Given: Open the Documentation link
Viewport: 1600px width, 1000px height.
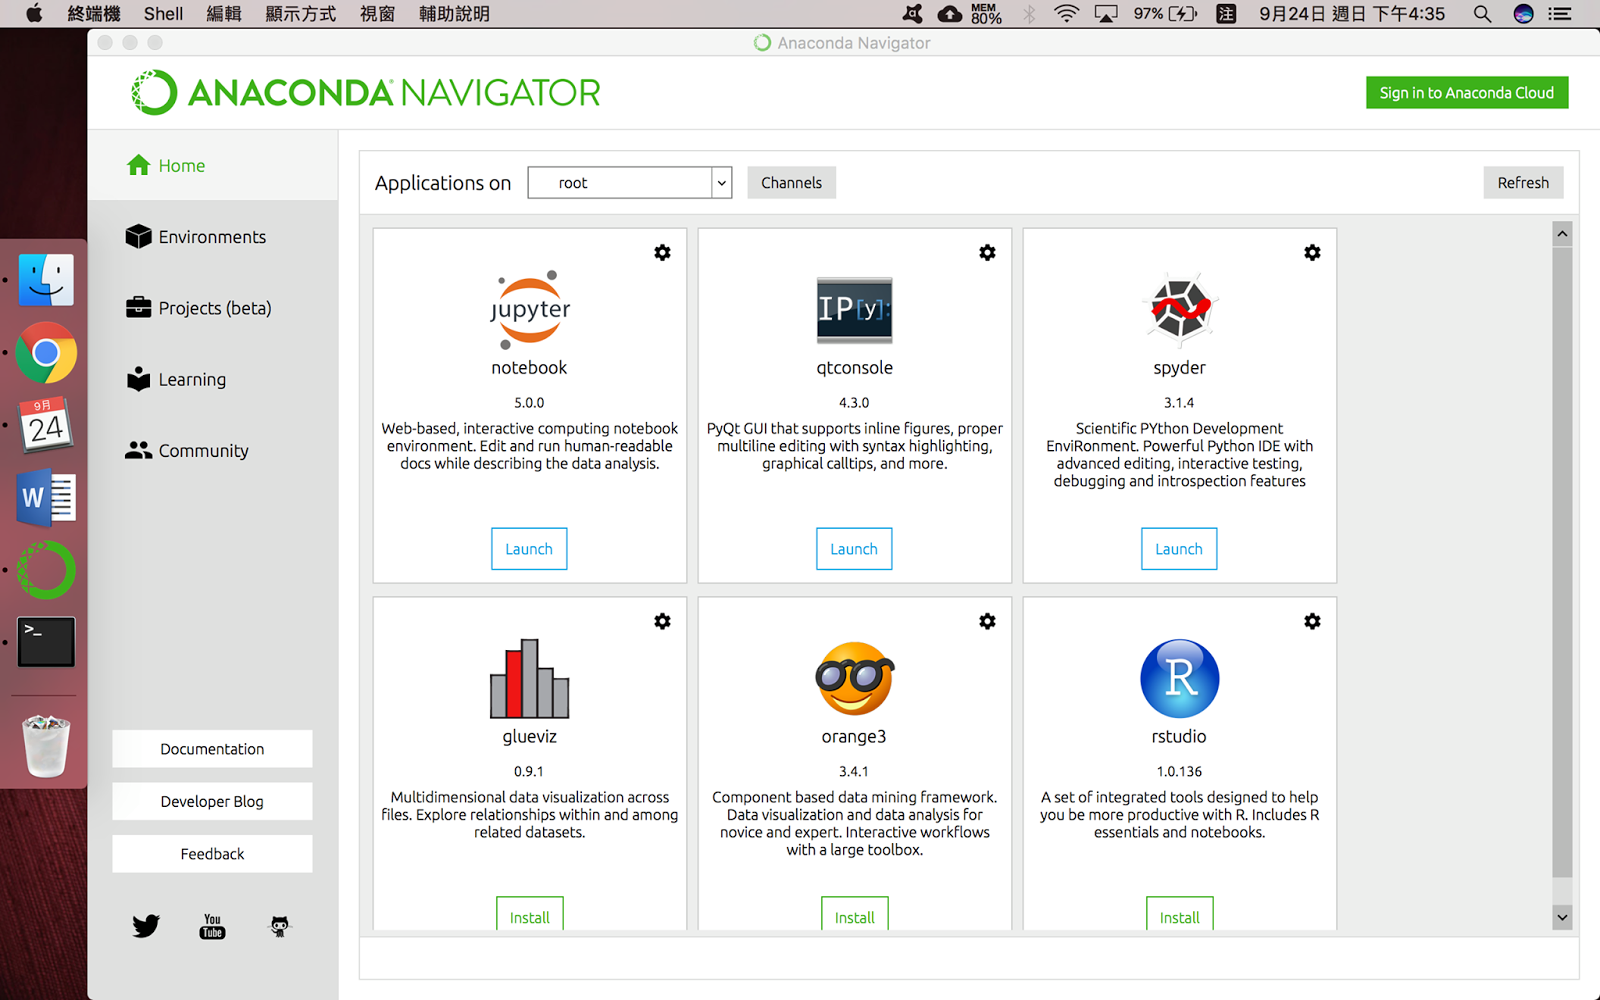Looking at the screenshot, I should [212, 749].
